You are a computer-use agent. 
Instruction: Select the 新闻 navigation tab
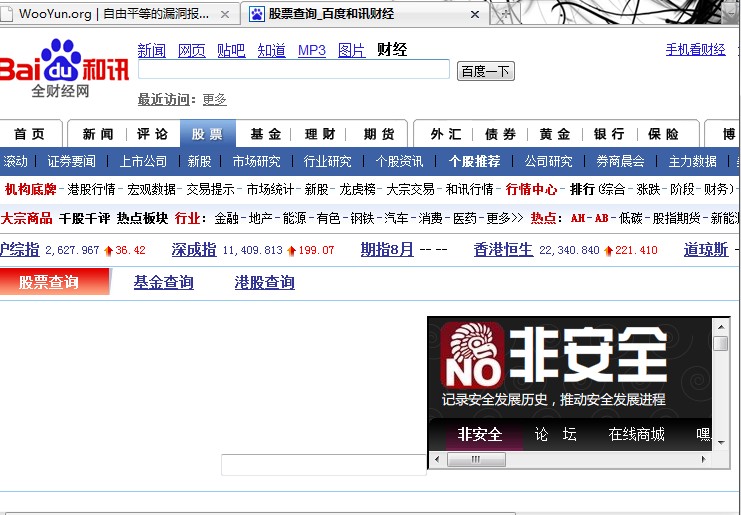click(x=97, y=134)
